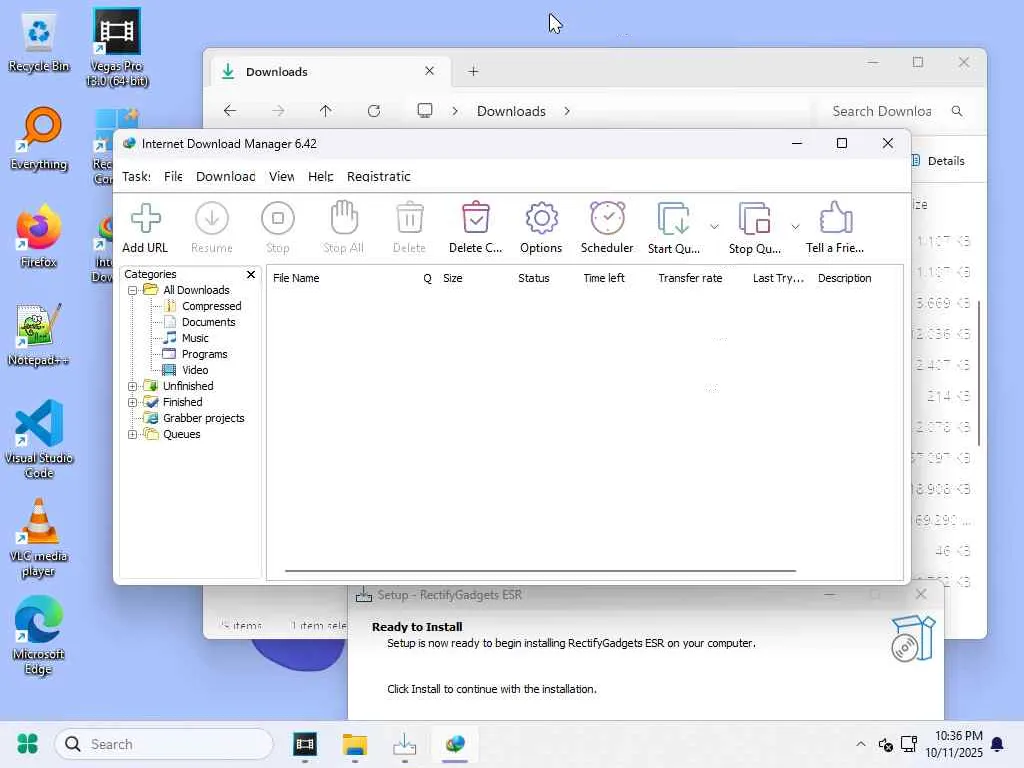Sort by Last Try column header
The image size is (1024, 768).
click(x=780, y=278)
